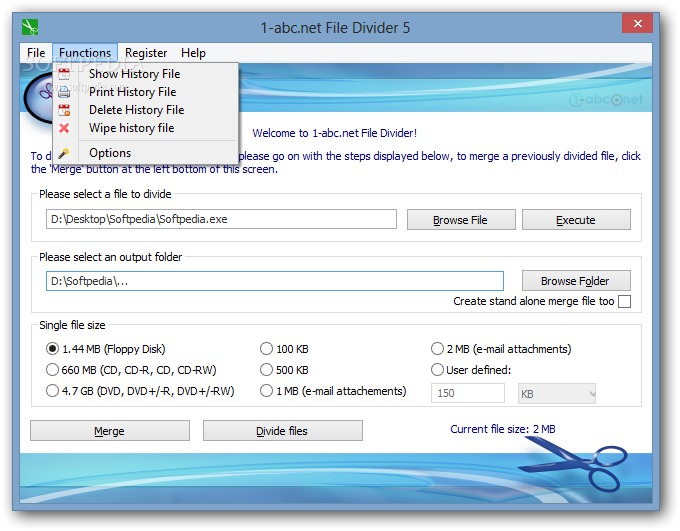This screenshot has width=680, height=531.
Task: Click the Browse Folder button
Action: tap(576, 281)
